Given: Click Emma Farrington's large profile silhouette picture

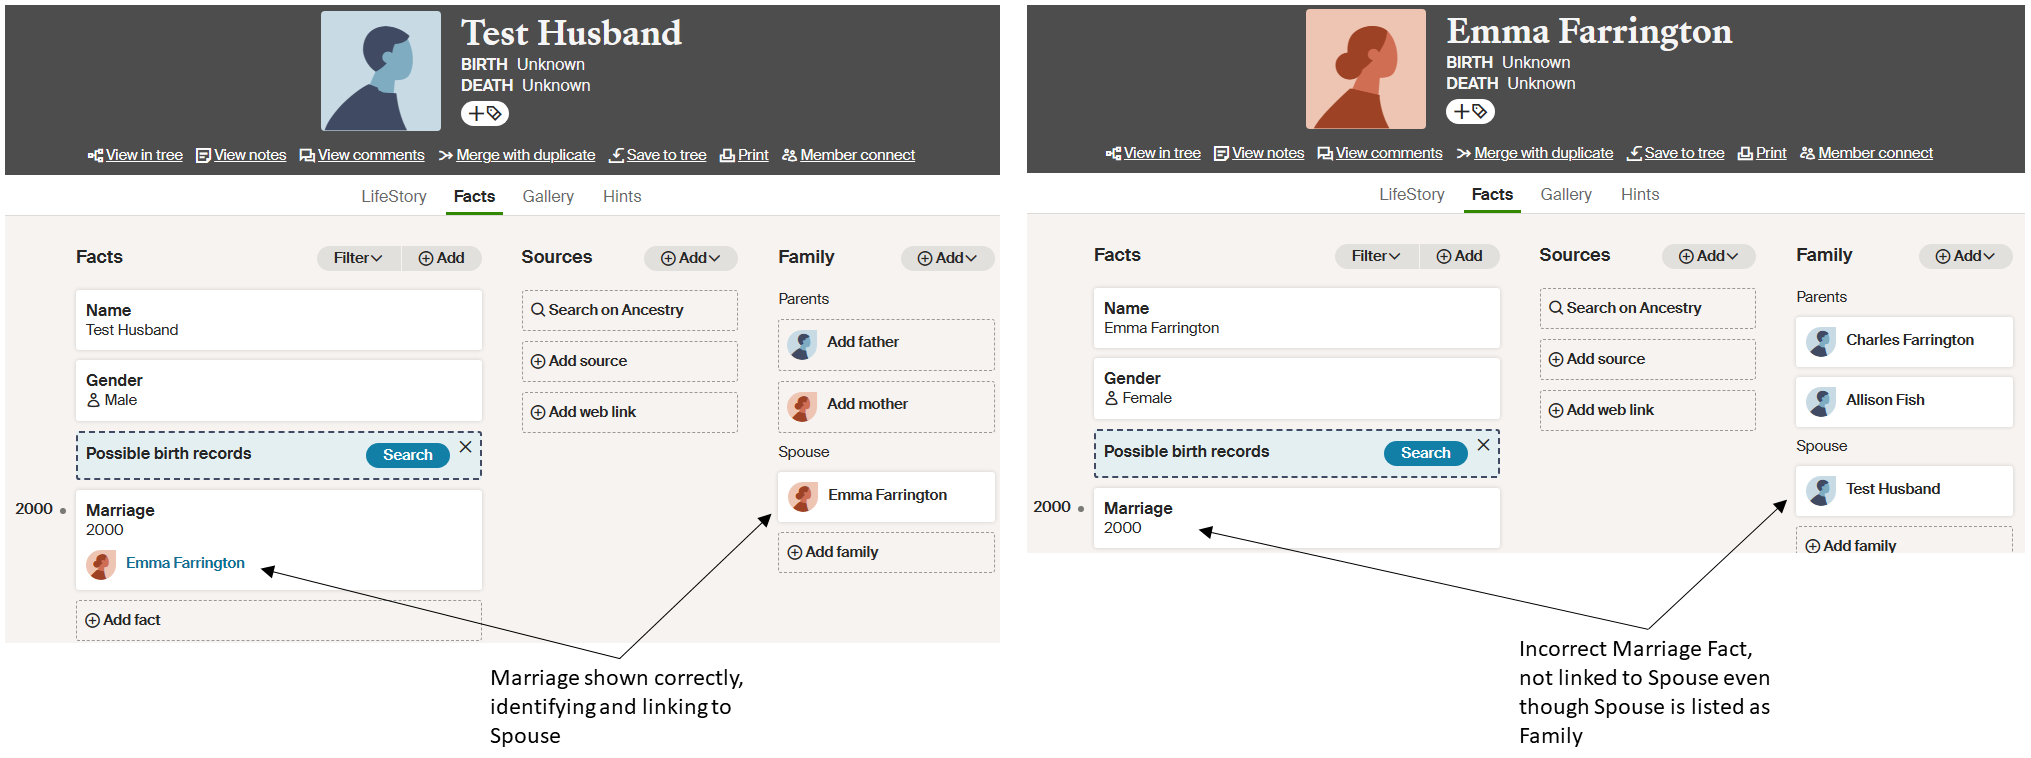Looking at the screenshot, I should point(1366,69).
